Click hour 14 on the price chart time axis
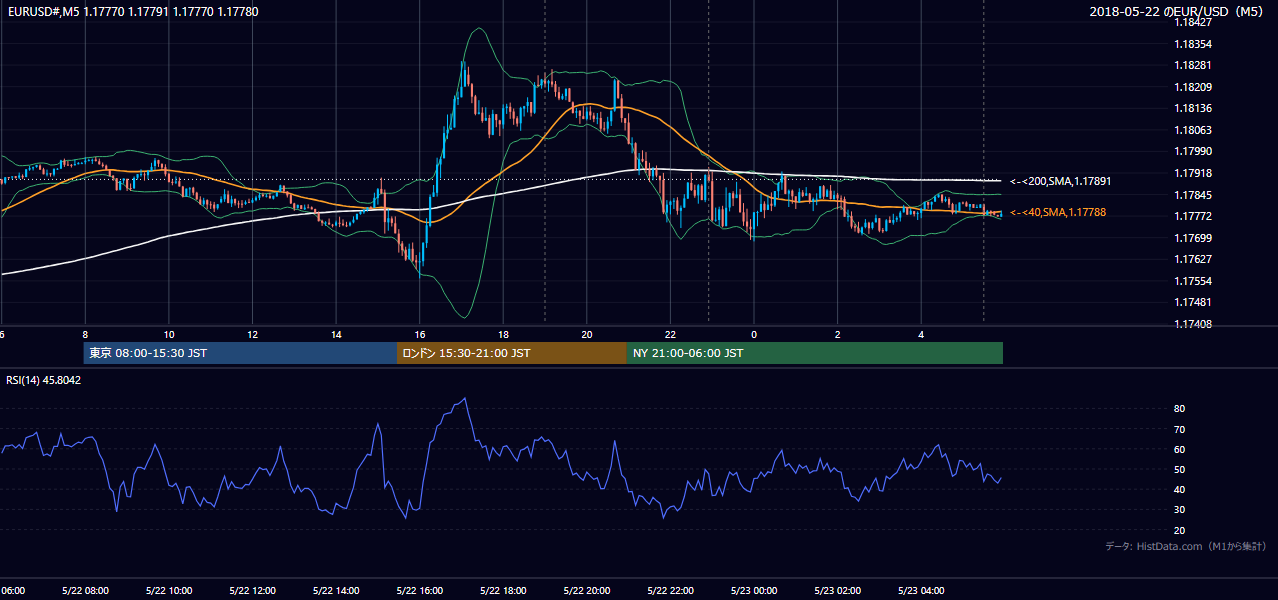This screenshot has height=600, width=1278. [336, 334]
